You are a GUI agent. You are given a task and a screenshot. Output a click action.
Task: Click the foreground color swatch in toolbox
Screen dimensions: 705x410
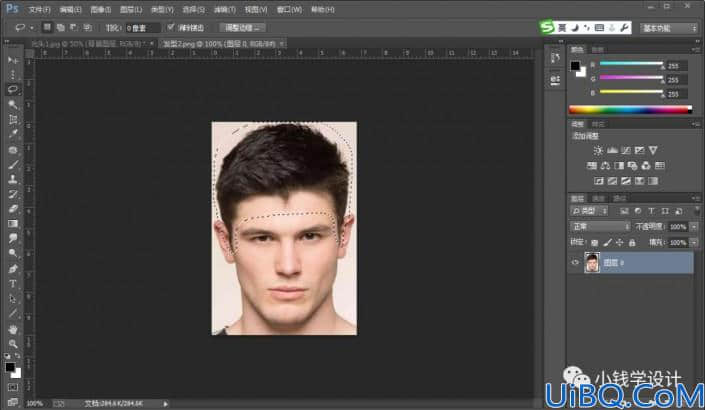[x=9, y=367]
